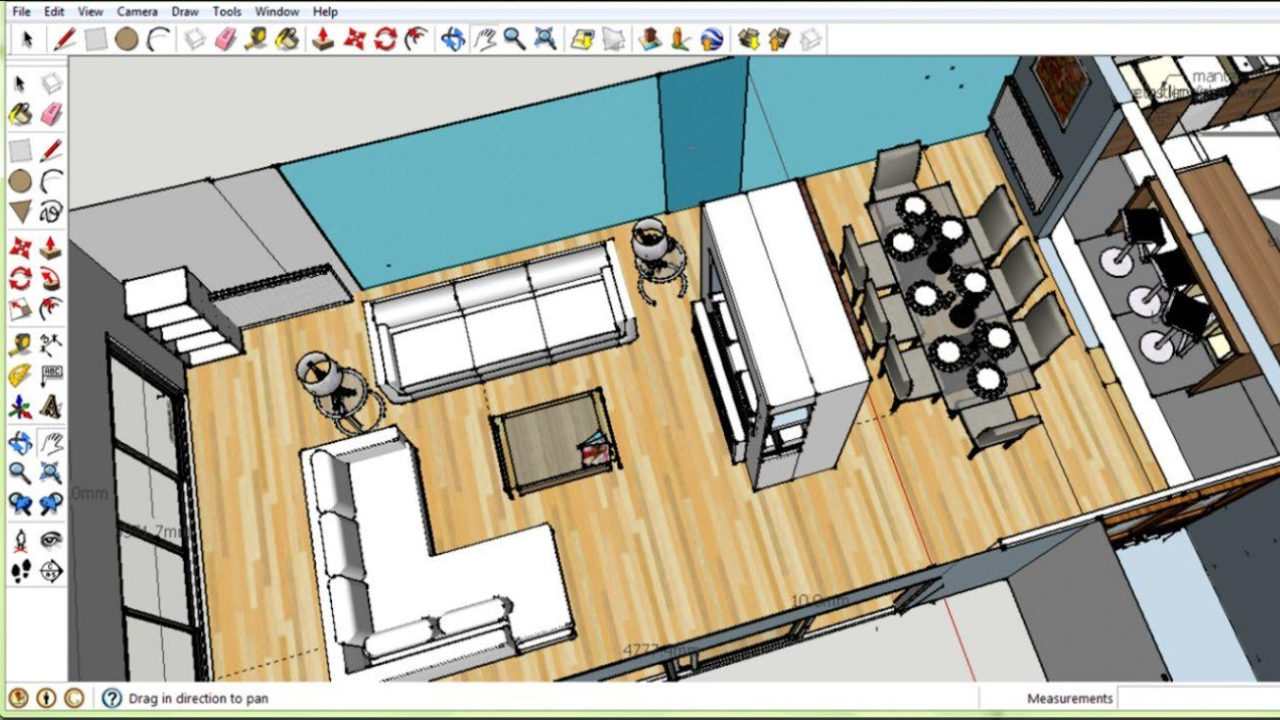This screenshot has height=720, width=1280.
Task: Select the Polygon tool
Action: pyautogui.click(x=20, y=212)
